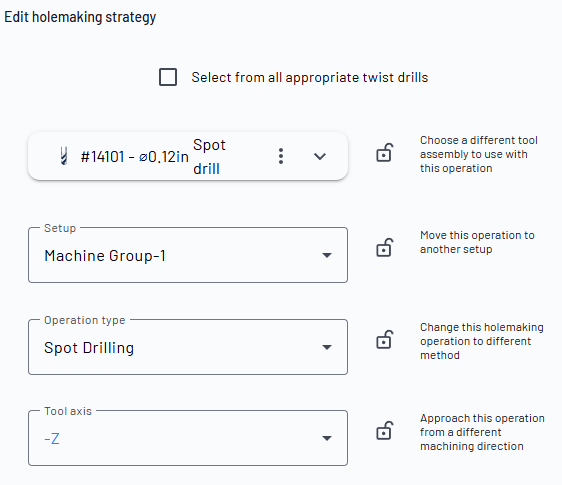Image resolution: width=562 pixels, height=485 pixels.
Task: Click the Choose a different tool assembly hint
Action: point(479,154)
